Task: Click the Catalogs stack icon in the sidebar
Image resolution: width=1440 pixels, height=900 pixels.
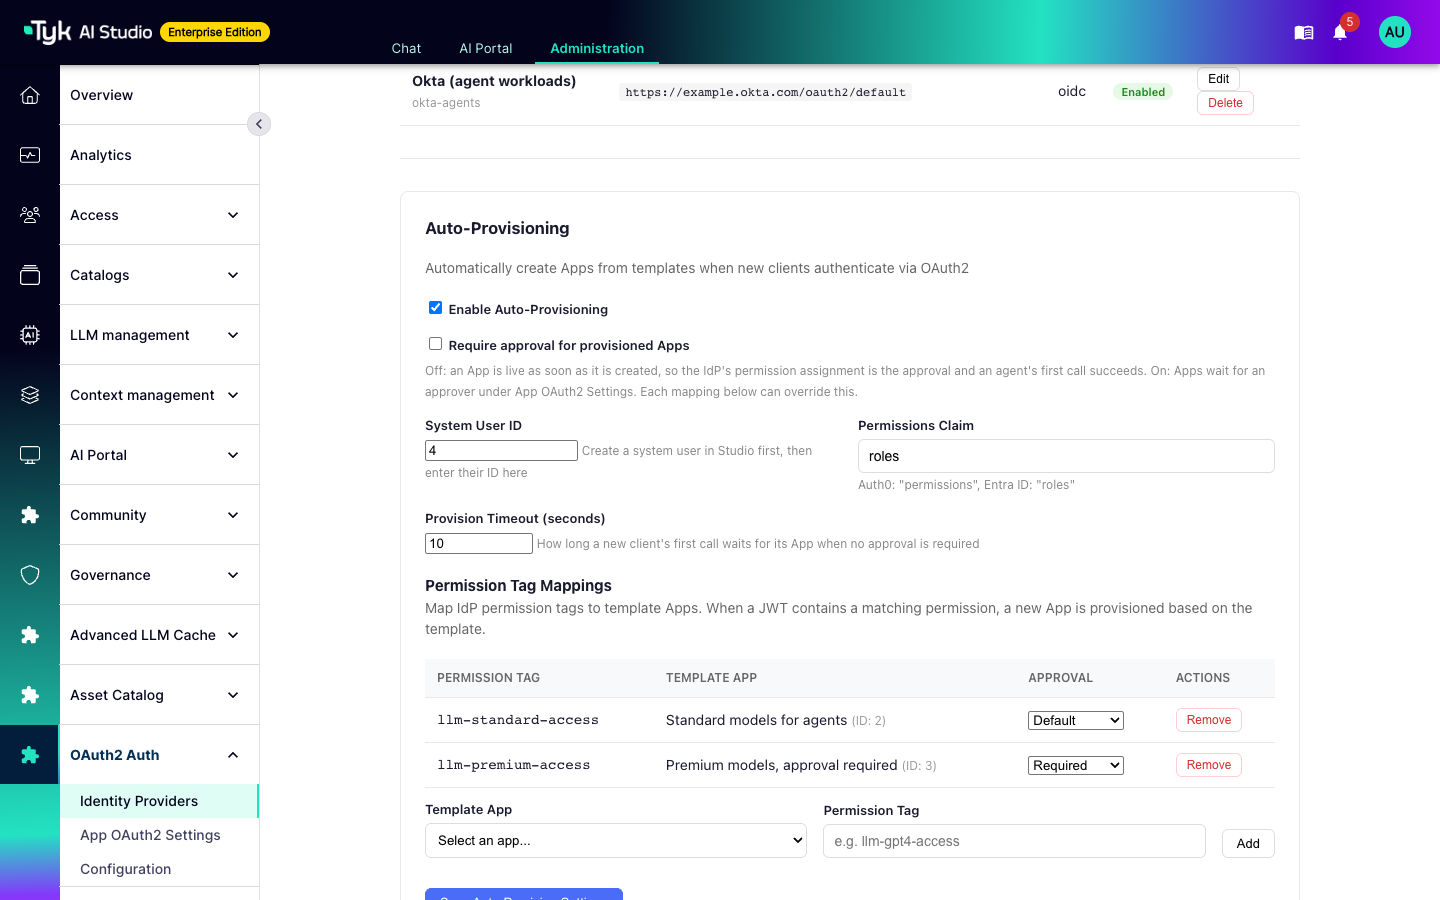Action: coord(30,275)
